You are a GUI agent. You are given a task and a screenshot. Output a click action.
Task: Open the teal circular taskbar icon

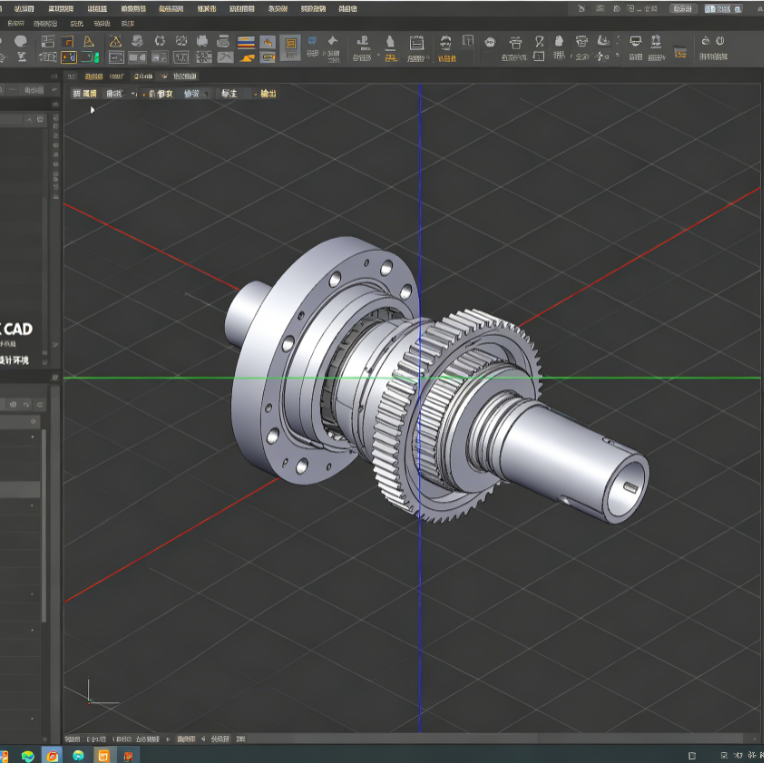[78, 756]
